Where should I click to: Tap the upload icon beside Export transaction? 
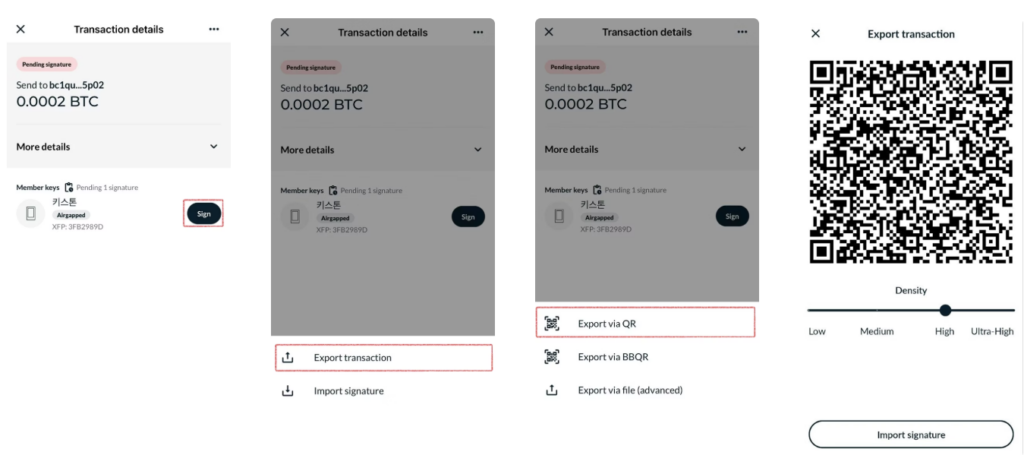click(x=288, y=358)
